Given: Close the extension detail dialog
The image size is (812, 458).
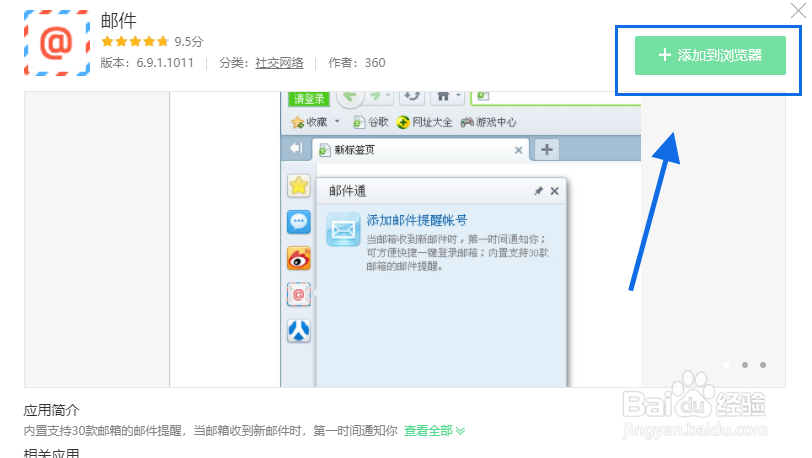Looking at the screenshot, I should 798,10.
